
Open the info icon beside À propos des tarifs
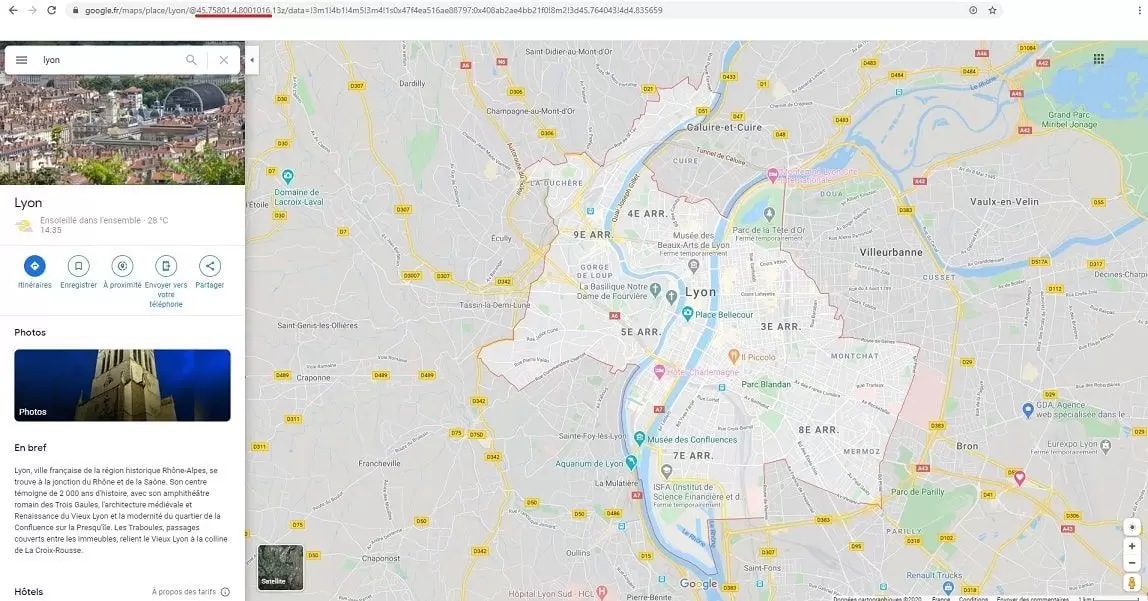click(226, 592)
